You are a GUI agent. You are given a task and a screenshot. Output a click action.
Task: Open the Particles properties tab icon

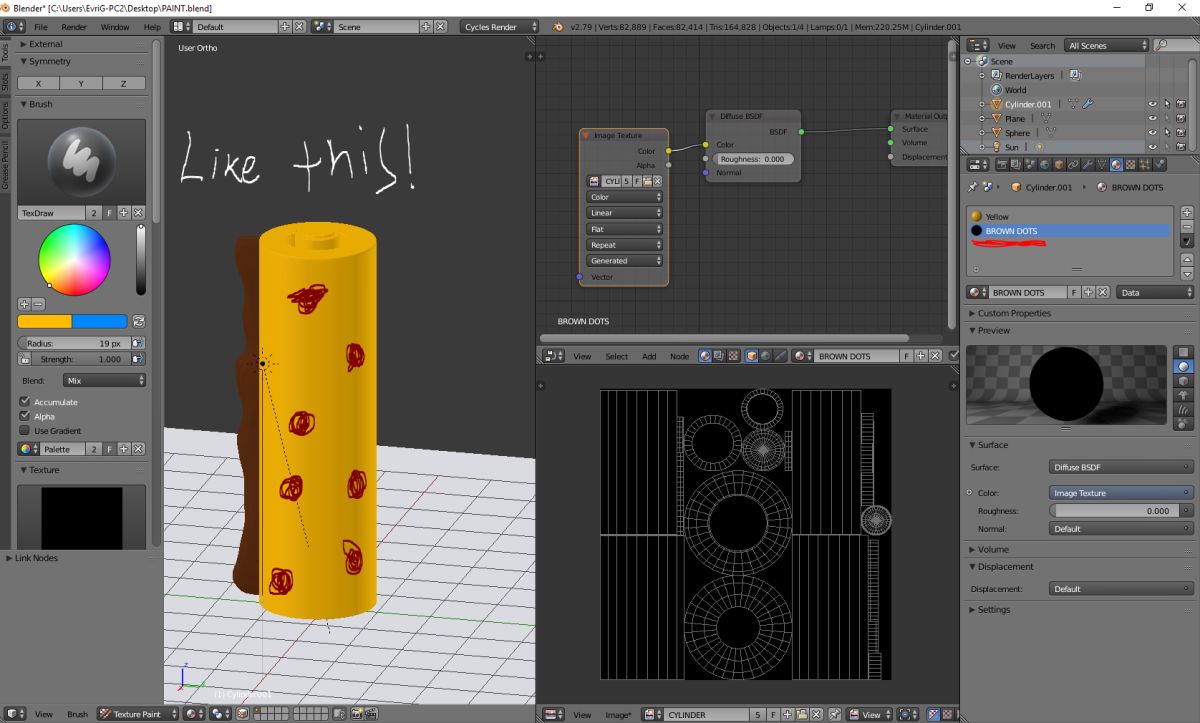coord(1144,164)
